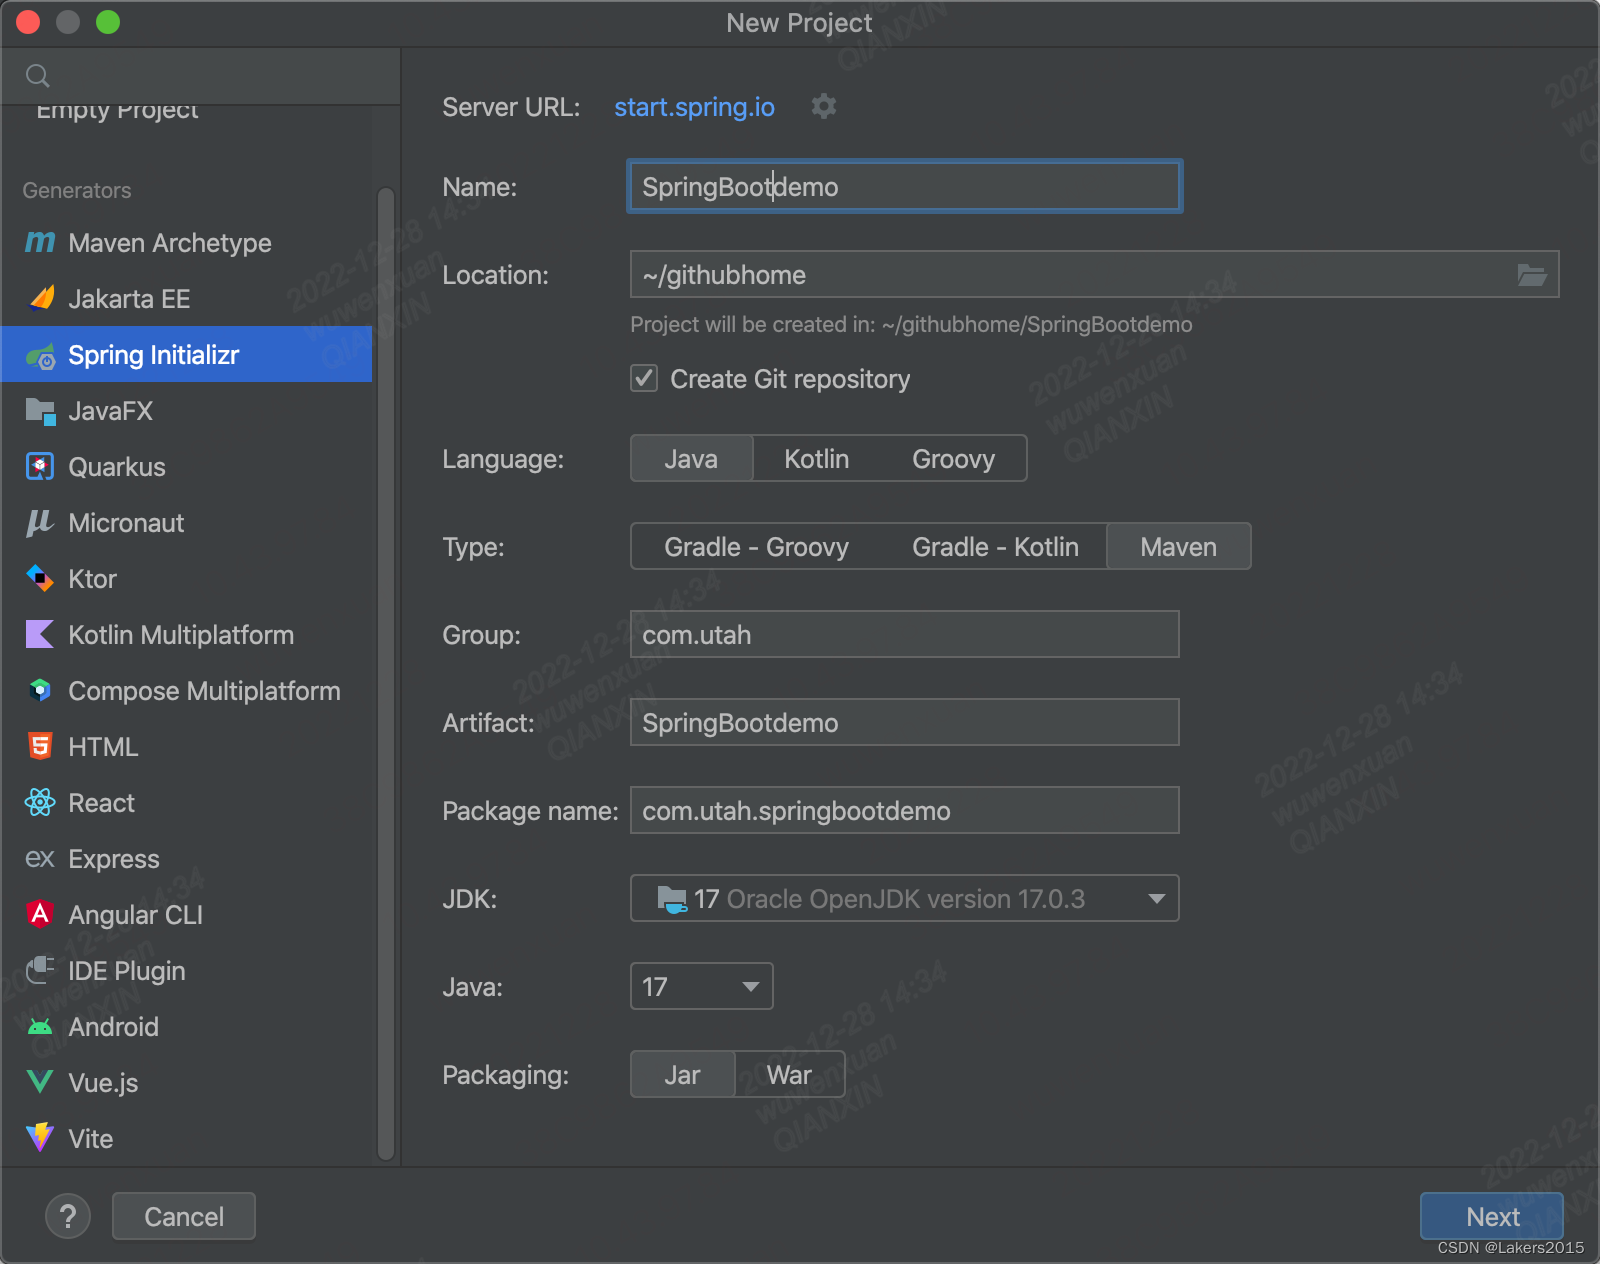Select Compose Multiplatform in generators list
The image size is (1600, 1264).
tap(204, 691)
